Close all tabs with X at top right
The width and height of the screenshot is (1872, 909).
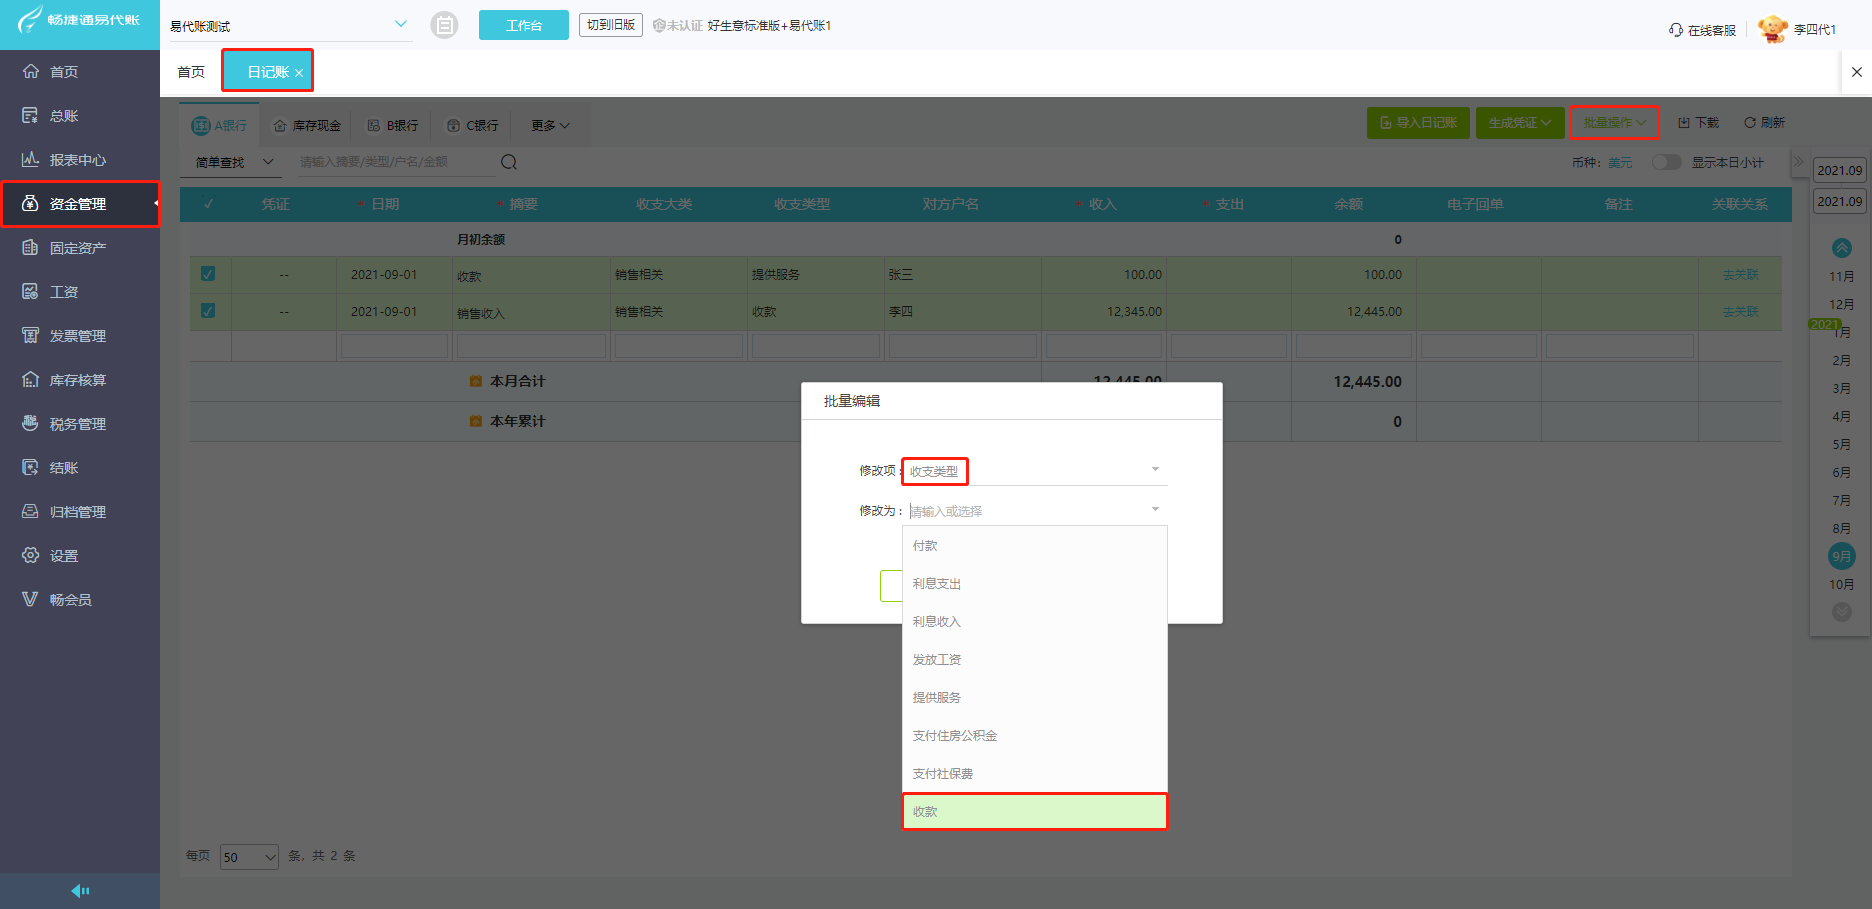pos(1857,72)
